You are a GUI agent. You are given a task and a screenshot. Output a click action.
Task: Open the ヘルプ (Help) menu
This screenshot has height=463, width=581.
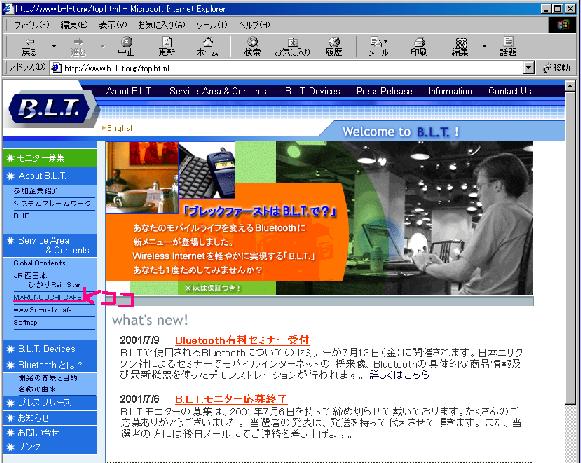pyautogui.click(x=255, y=25)
